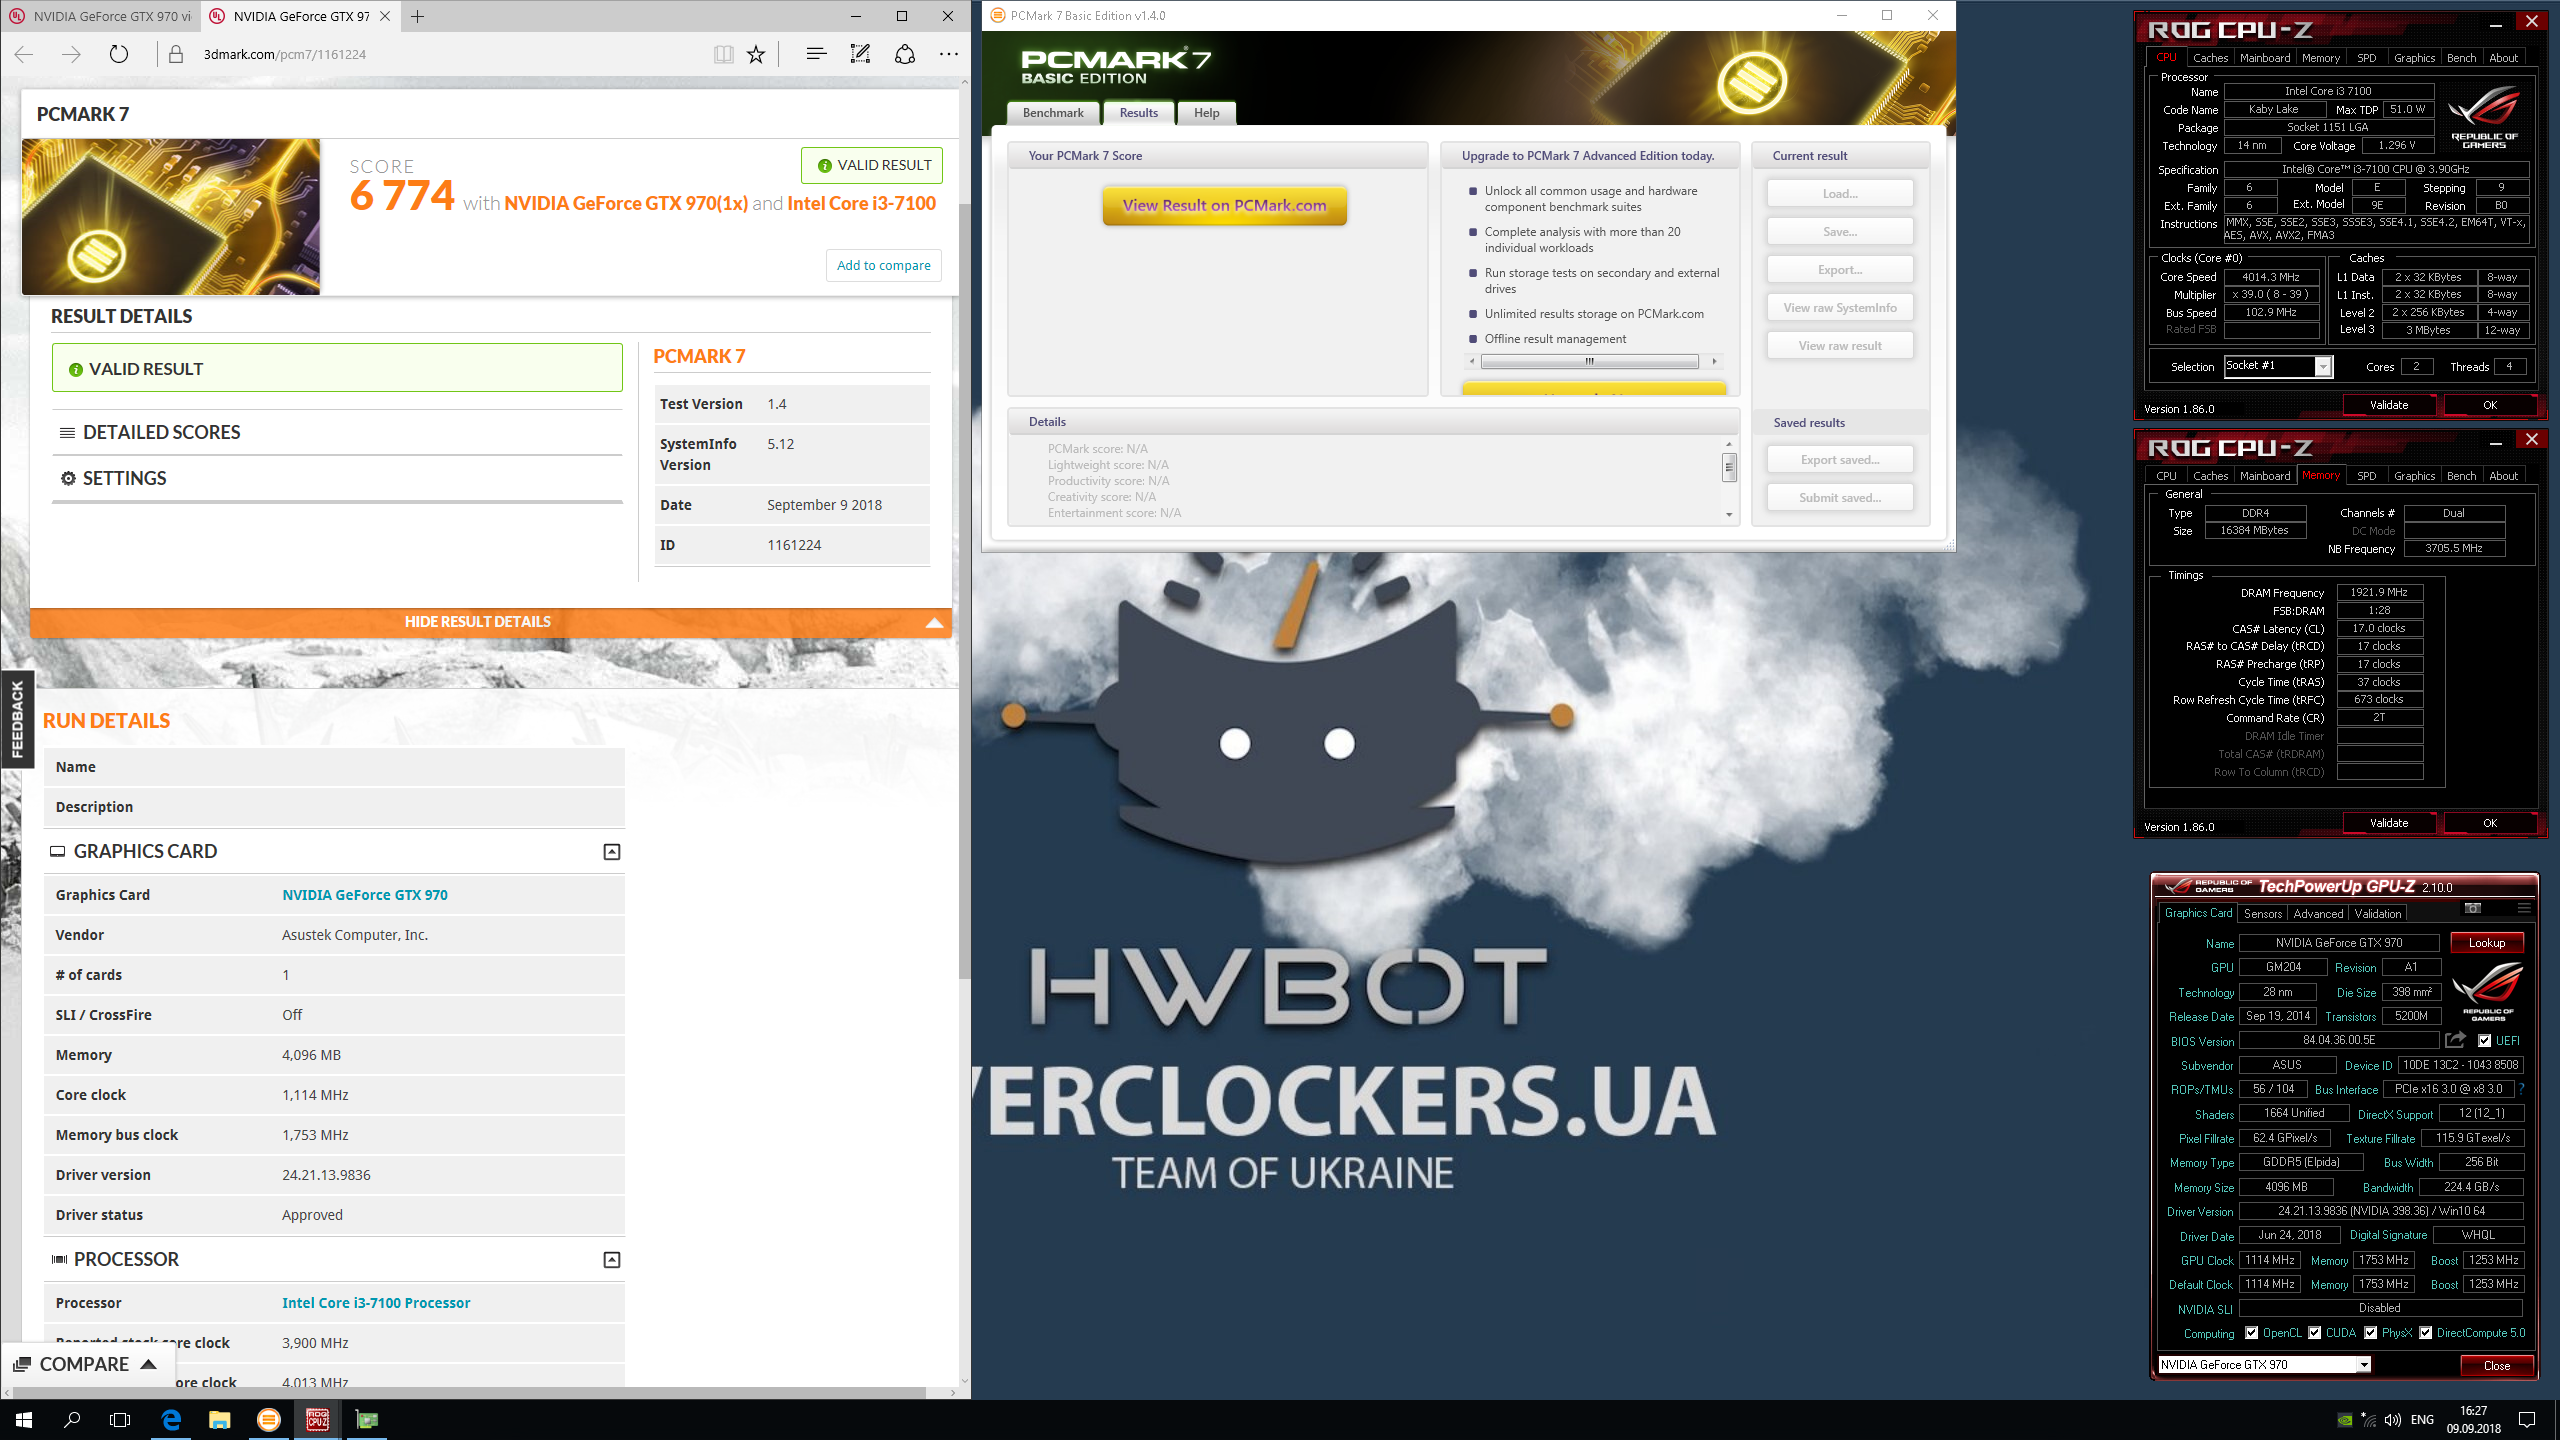The image size is (2560, 1440).
Task: Collapse the GRAPHICS CARD section
Action: (612, 852)
